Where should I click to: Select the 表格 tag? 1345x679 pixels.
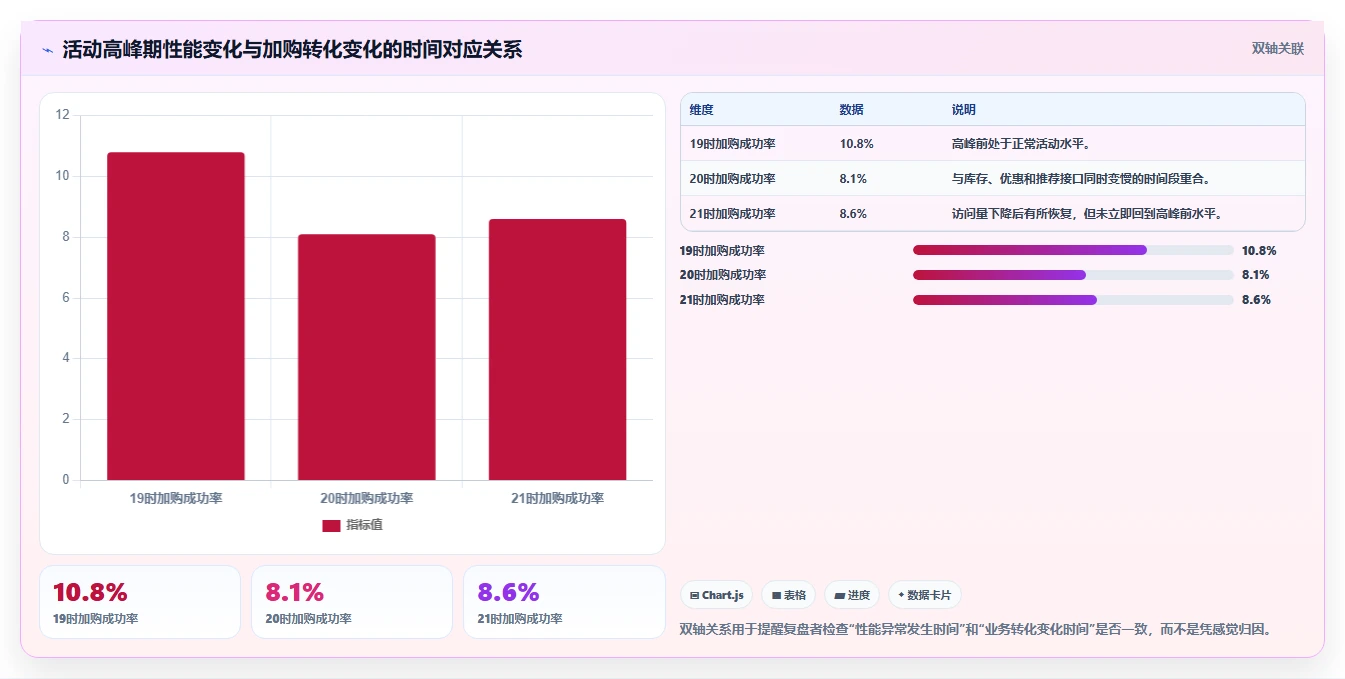click(788, 595)
